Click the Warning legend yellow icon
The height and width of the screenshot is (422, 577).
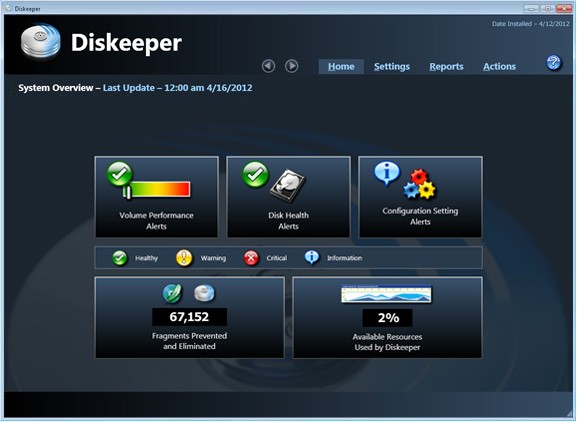(x=184, y=258)
